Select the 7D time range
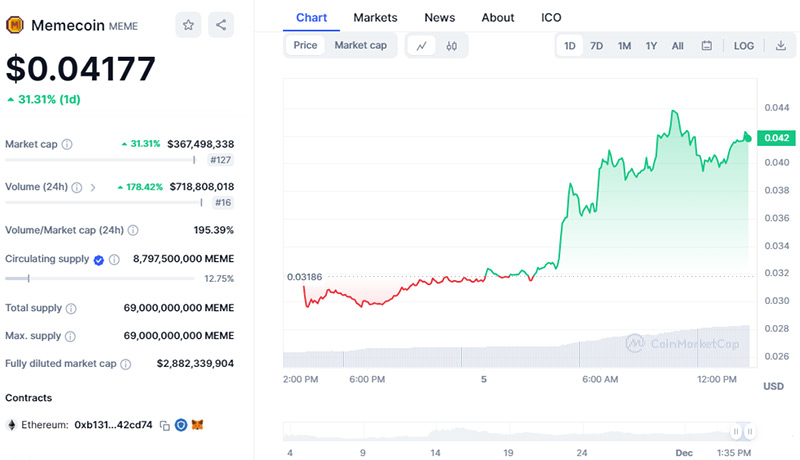This screenshot has height=460, width=800. tap(596, 45)
